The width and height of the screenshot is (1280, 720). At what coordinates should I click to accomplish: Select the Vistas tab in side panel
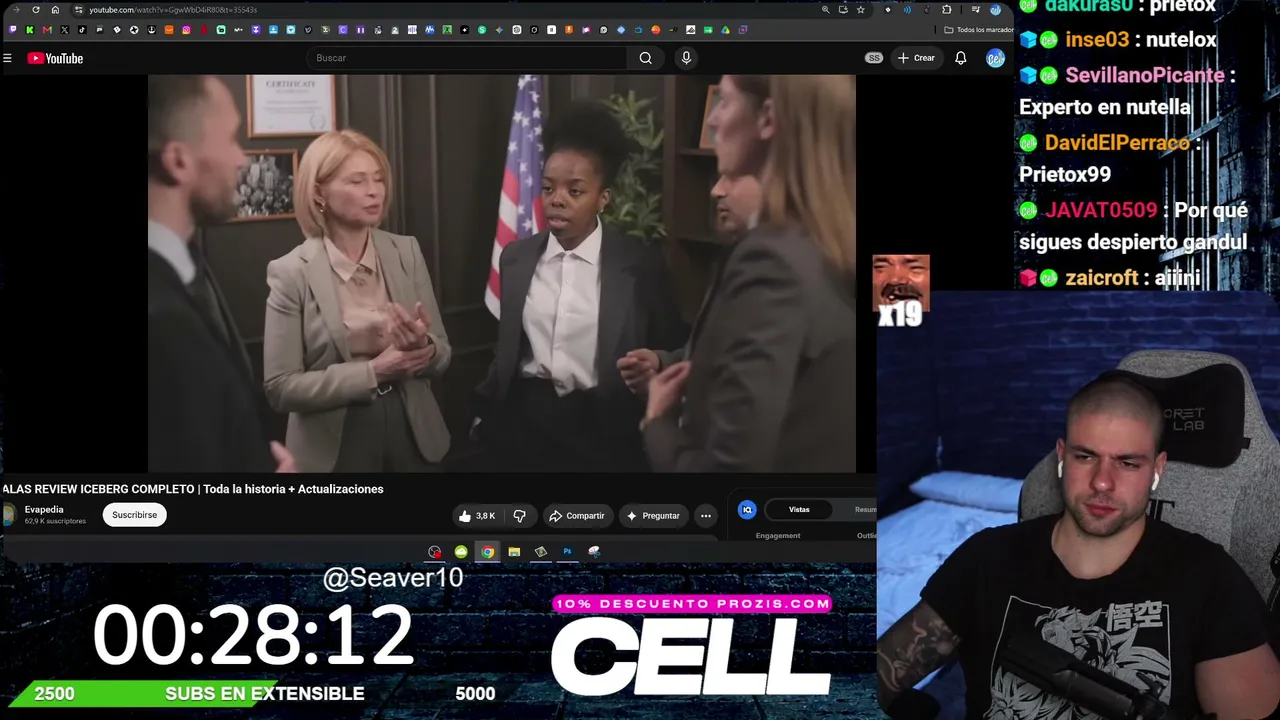pos(799,510)
